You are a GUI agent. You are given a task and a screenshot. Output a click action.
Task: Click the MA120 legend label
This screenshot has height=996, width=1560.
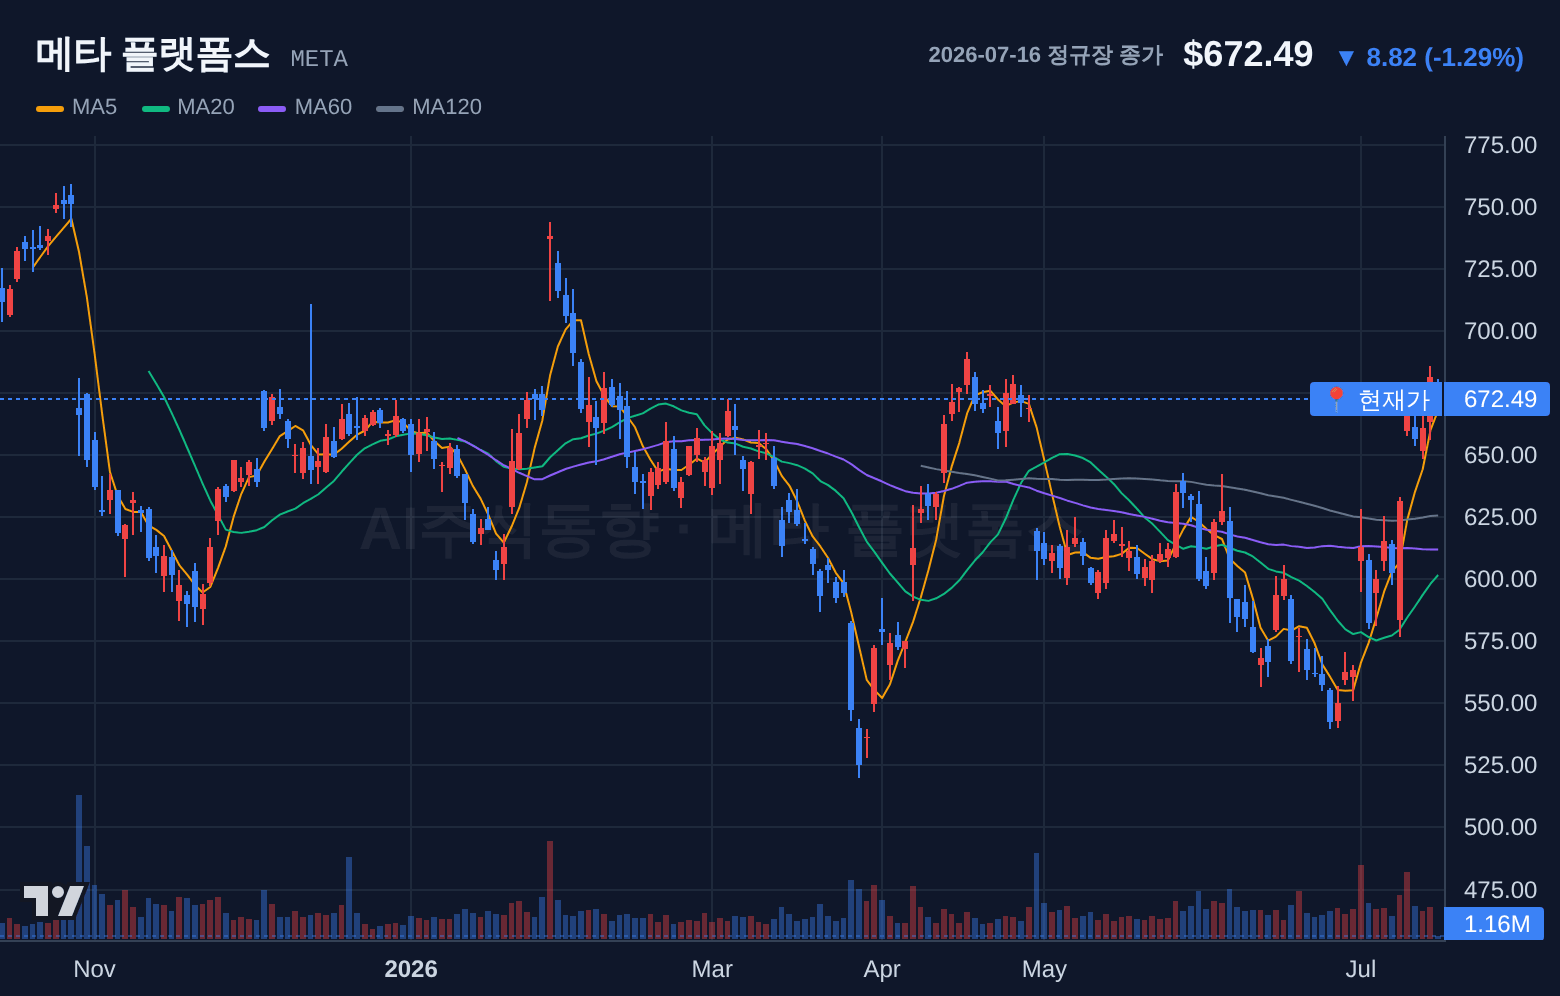pos(447,107)
